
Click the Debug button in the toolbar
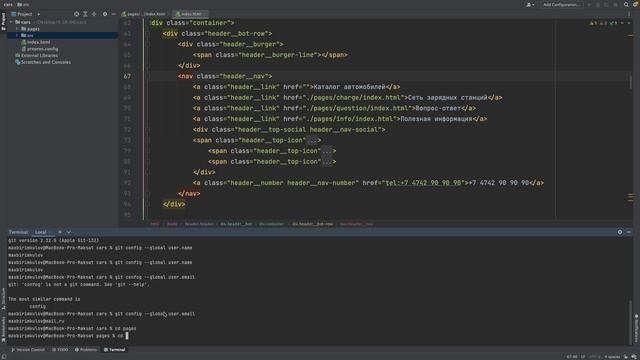pyautogui.click(x=598, y=4)
